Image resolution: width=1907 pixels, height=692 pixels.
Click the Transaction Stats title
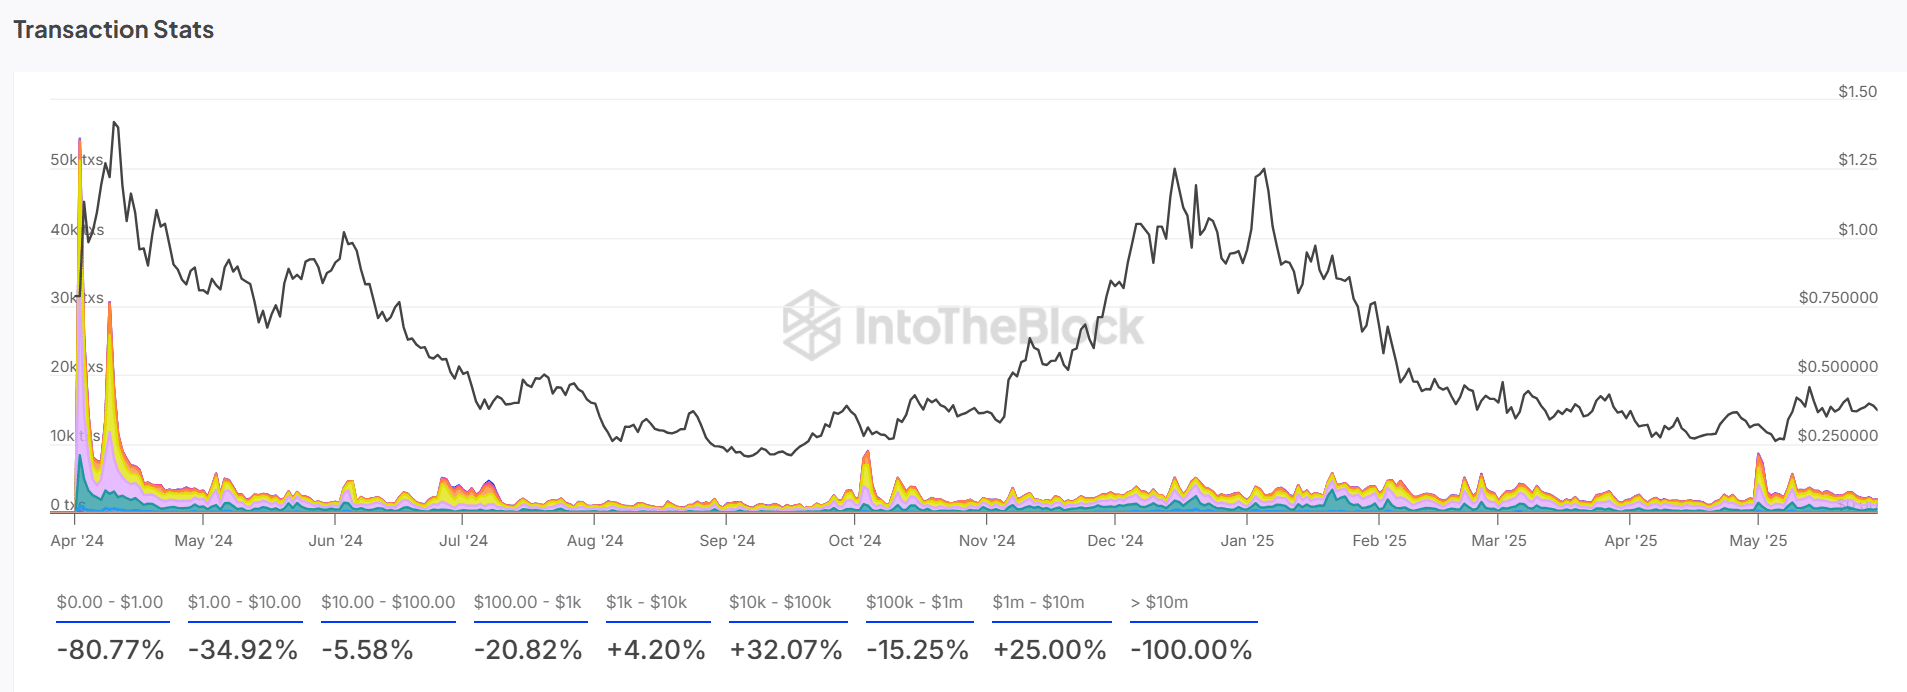(113, 30)
